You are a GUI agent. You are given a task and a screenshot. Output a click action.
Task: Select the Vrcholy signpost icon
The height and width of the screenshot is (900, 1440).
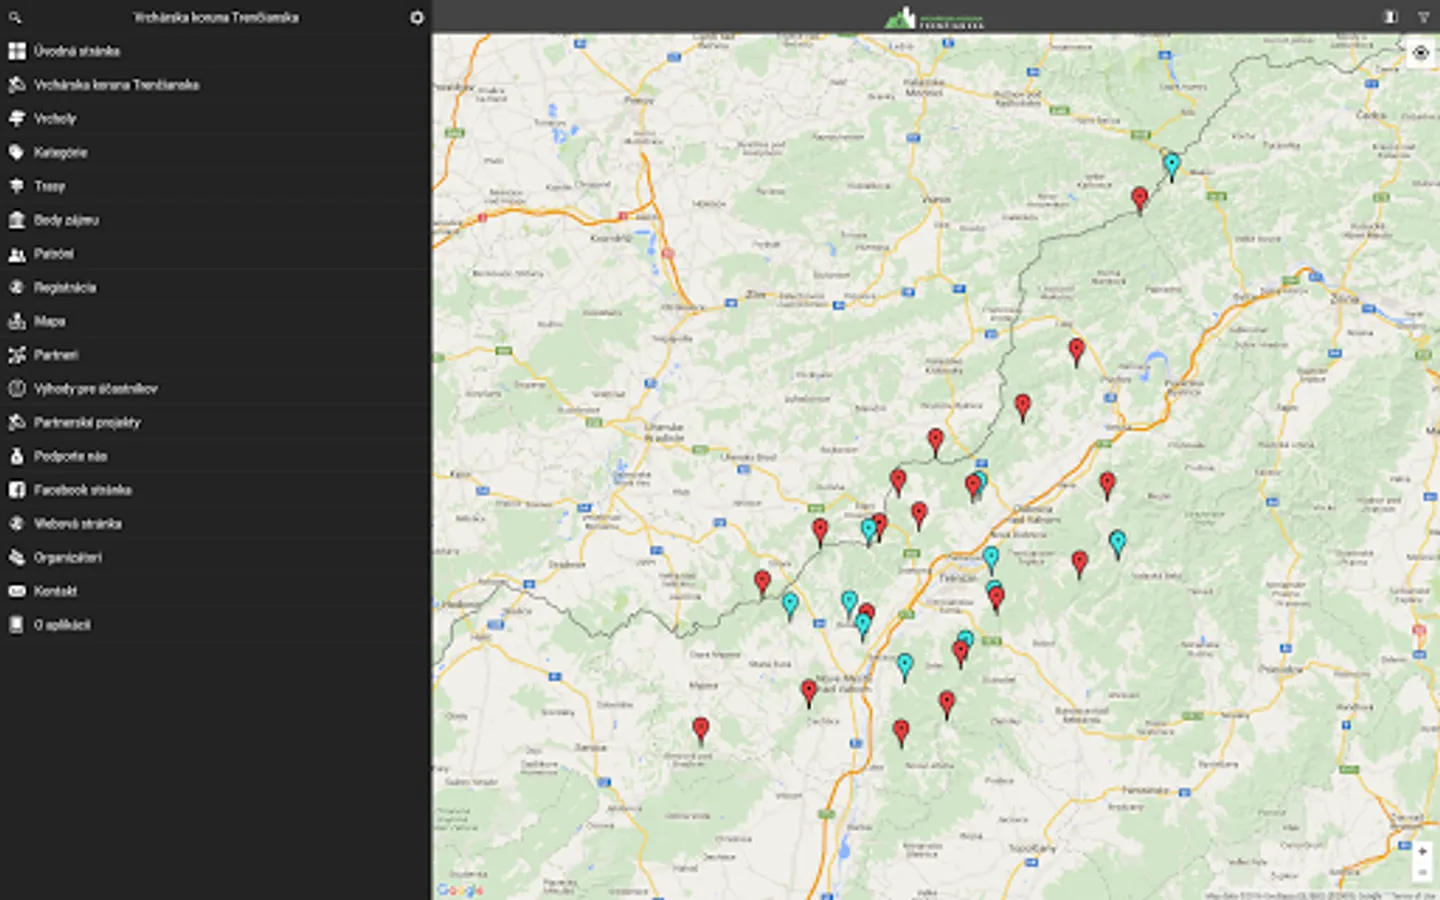16,119
